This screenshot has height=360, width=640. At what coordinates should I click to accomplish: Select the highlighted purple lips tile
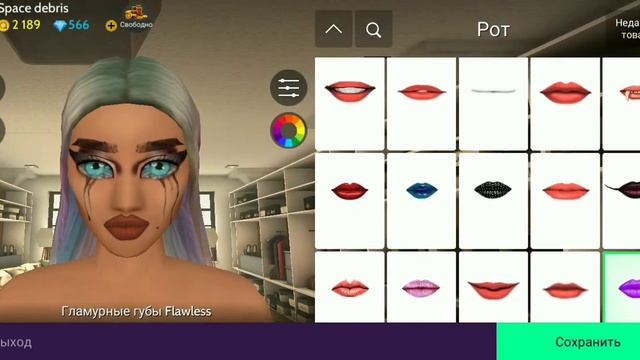click(x=622, y=287)
